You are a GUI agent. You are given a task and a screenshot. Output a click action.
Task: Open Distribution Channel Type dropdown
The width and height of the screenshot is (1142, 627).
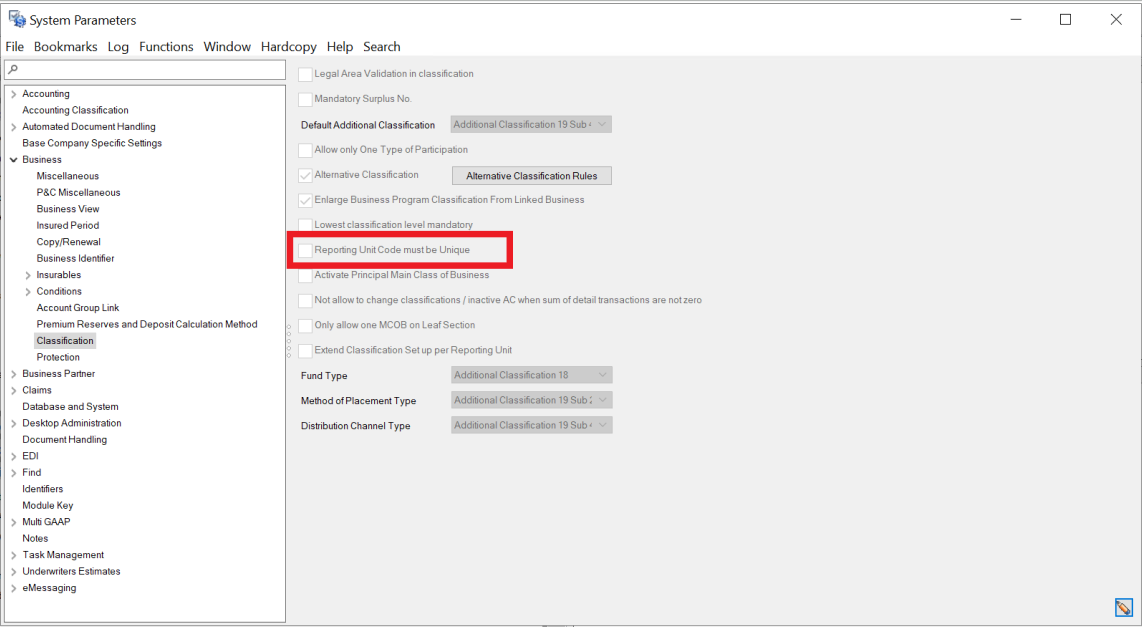531,425
